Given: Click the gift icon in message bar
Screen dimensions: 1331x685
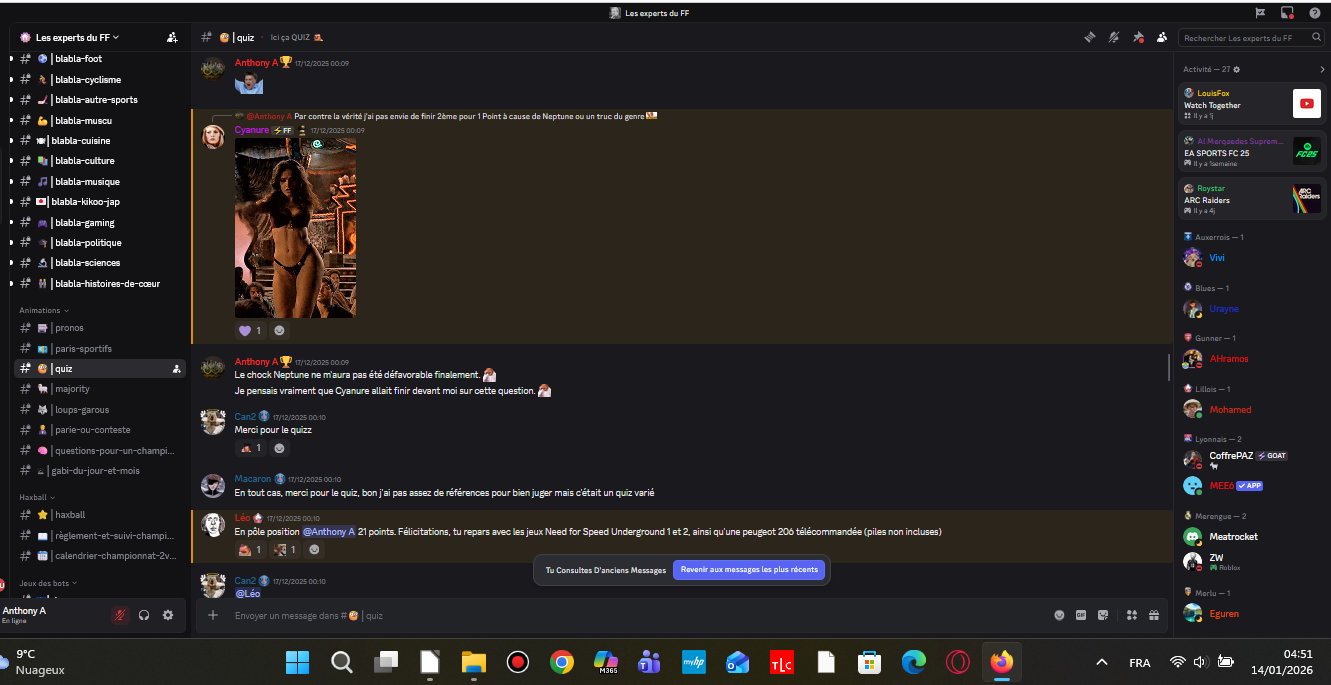Looking at the screenshot, I should [x=1153, y=615].
